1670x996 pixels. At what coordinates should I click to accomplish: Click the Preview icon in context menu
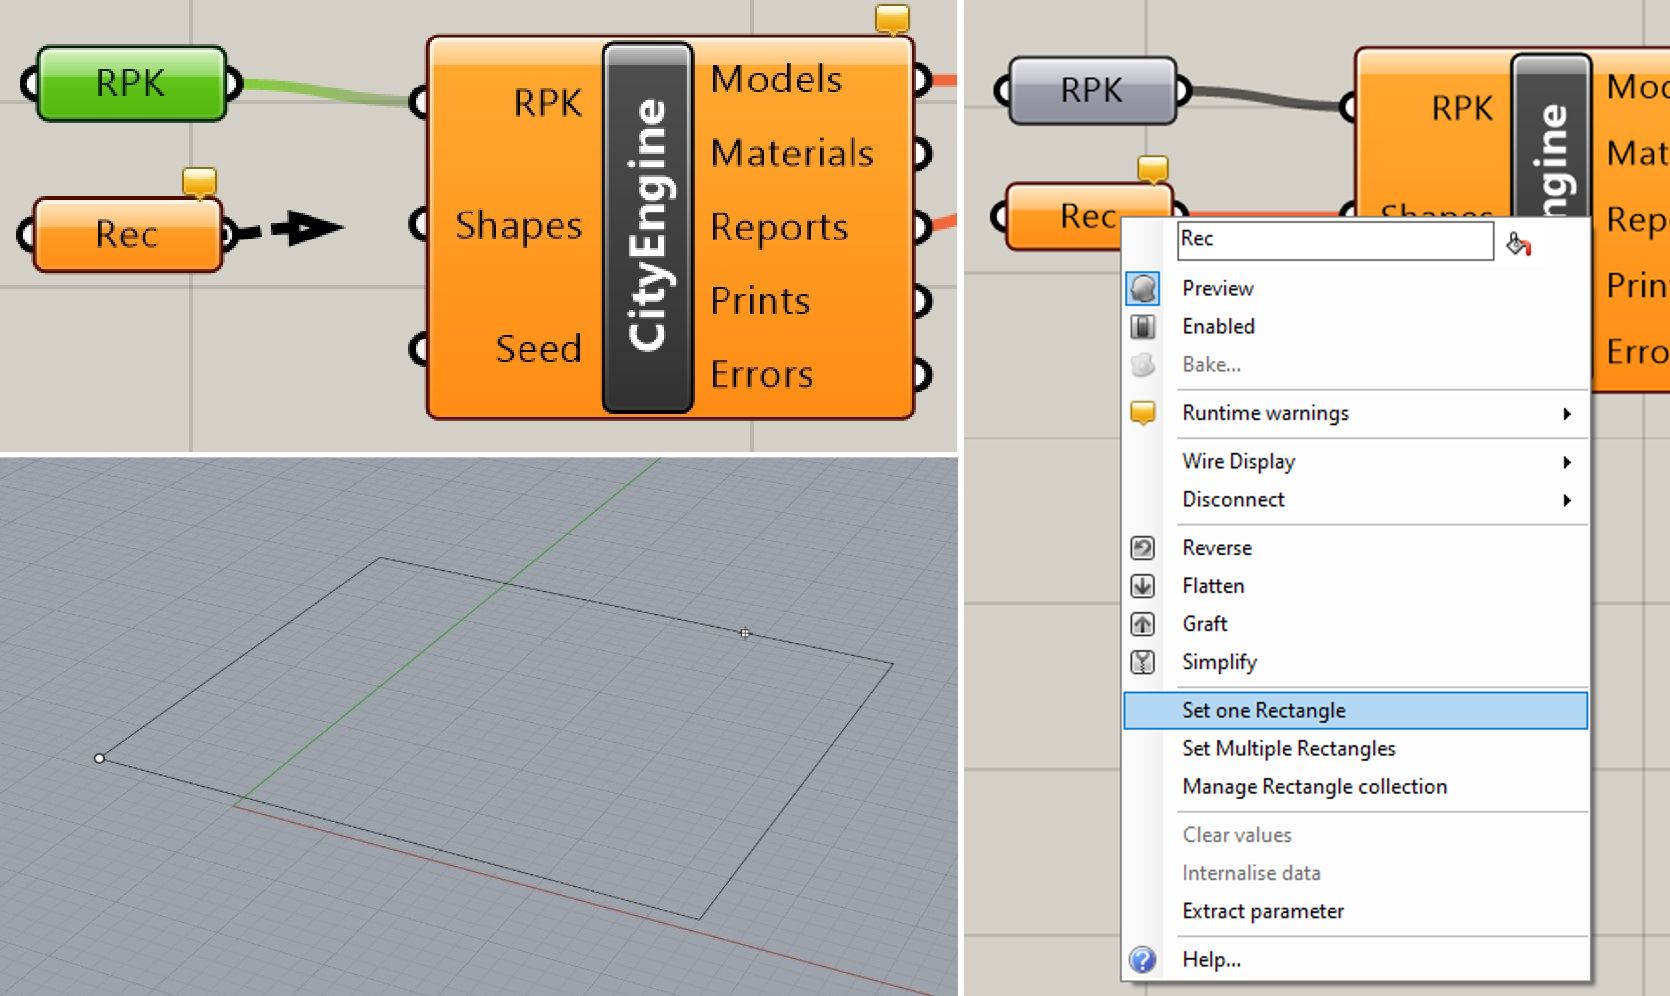click(1143, 288)
